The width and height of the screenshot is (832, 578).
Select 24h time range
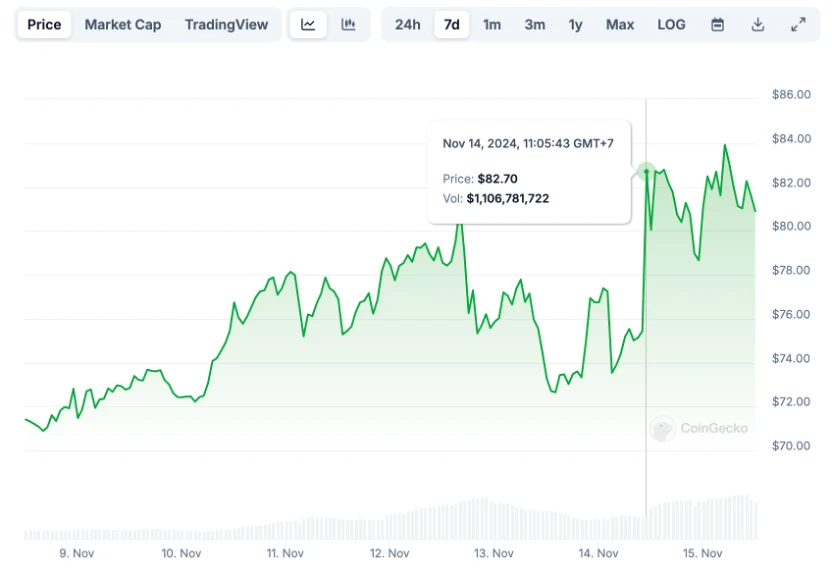point(407,25)
